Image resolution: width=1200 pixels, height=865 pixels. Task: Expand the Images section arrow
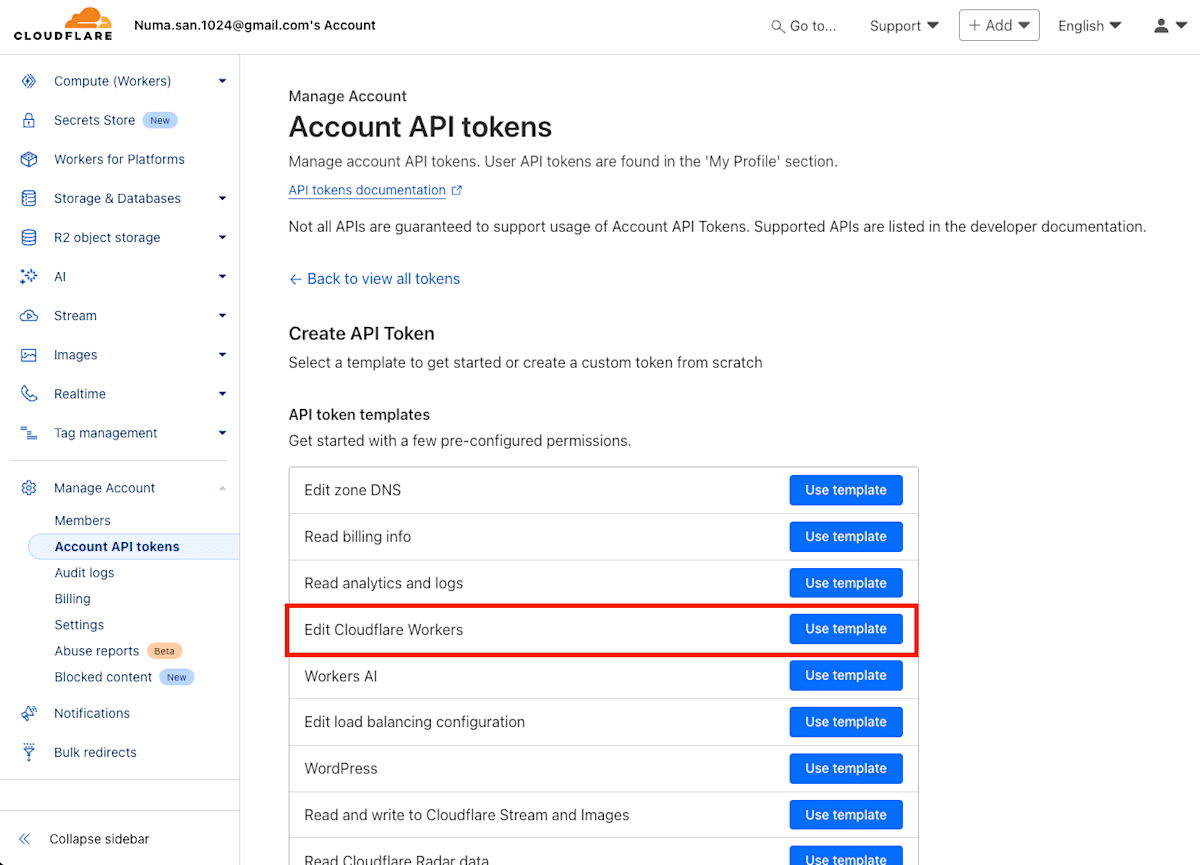click(222, 355)
